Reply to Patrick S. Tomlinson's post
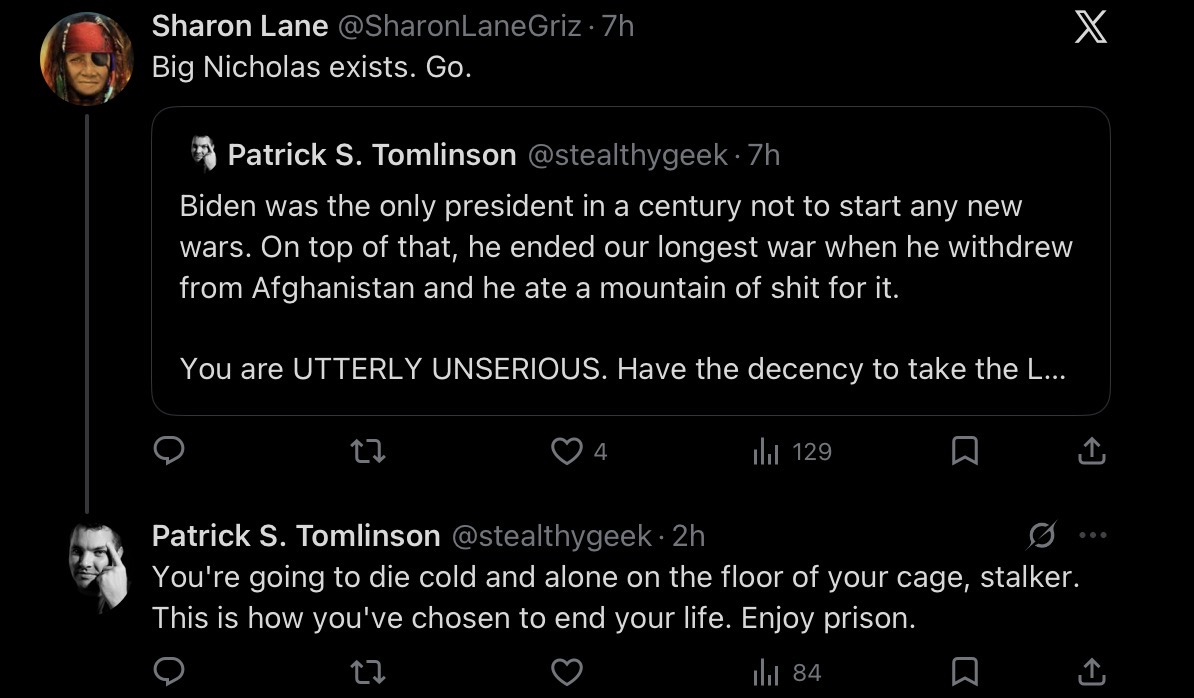The image size is (1194, 698). [168, 671]
